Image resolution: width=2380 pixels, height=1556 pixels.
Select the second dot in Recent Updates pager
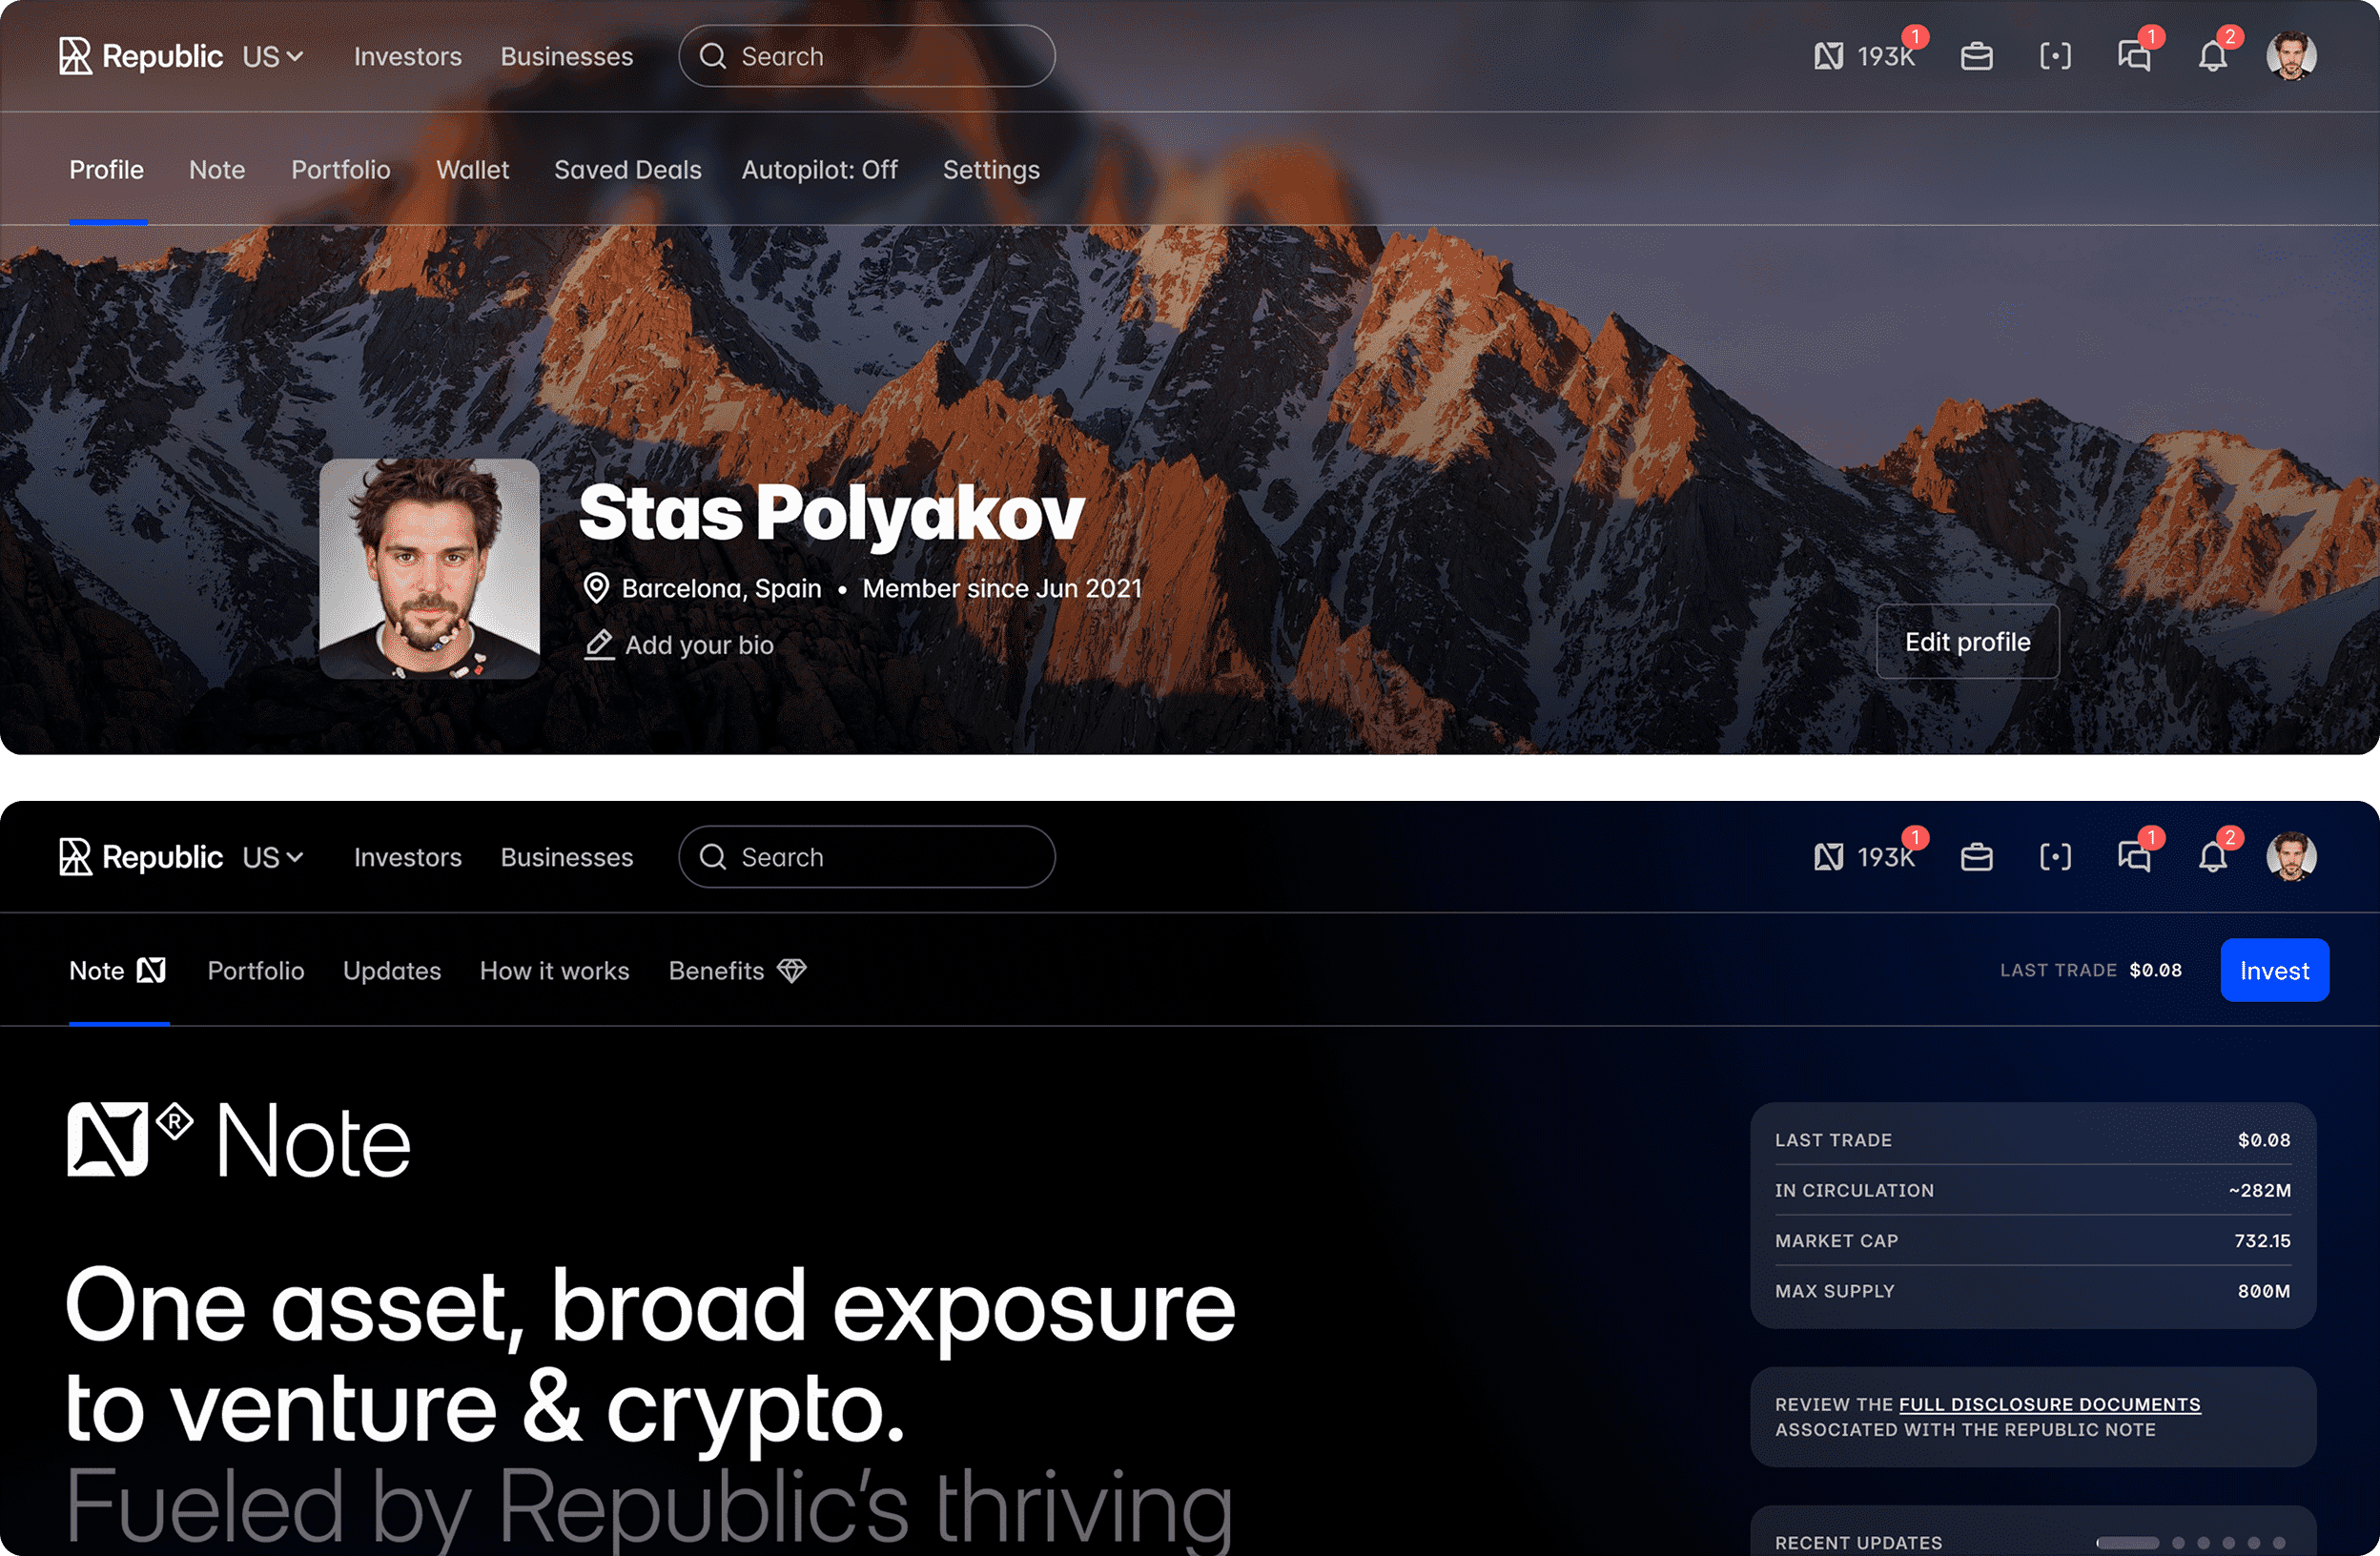2178,1543
